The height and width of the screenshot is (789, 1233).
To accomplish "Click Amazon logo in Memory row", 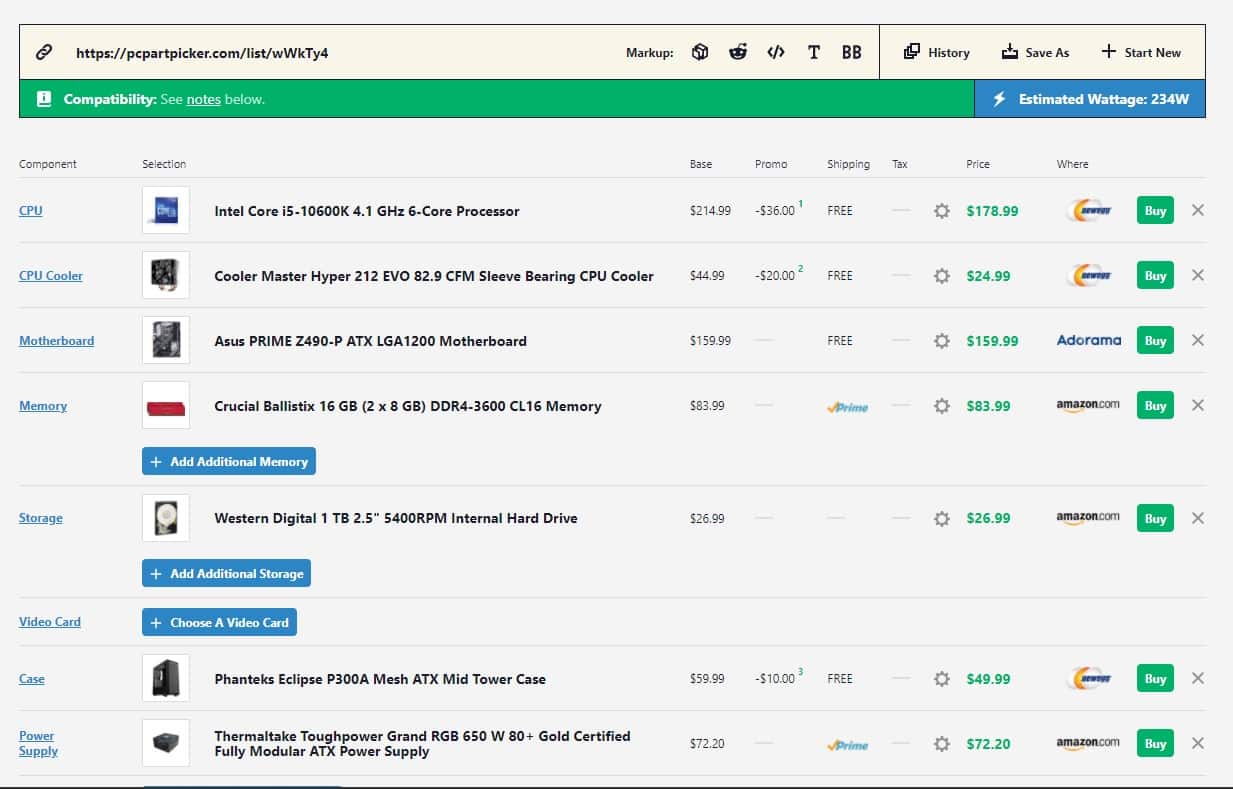I will pyautogui.click(x=1088, y=405).
